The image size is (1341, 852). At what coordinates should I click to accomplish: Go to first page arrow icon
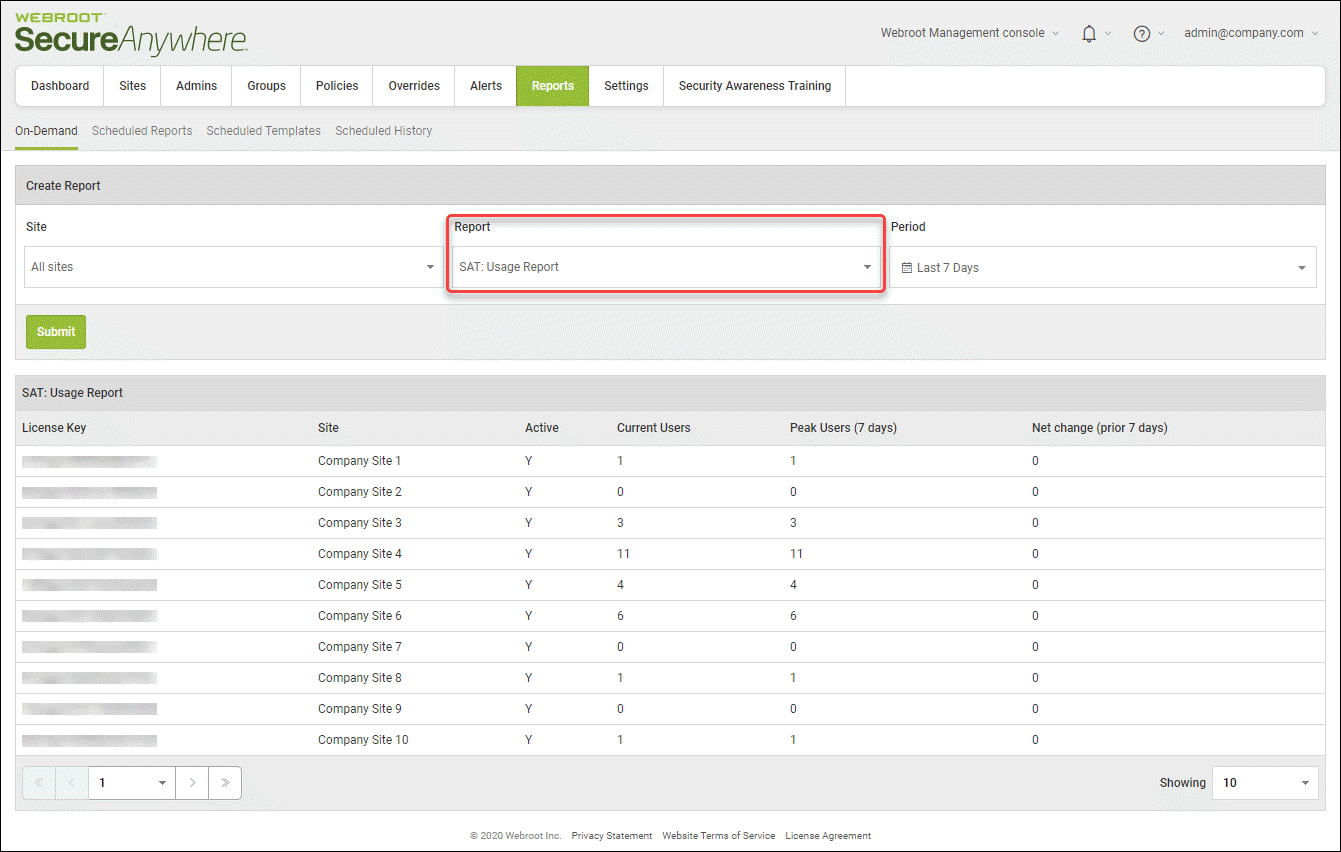[x=38, y=783]
